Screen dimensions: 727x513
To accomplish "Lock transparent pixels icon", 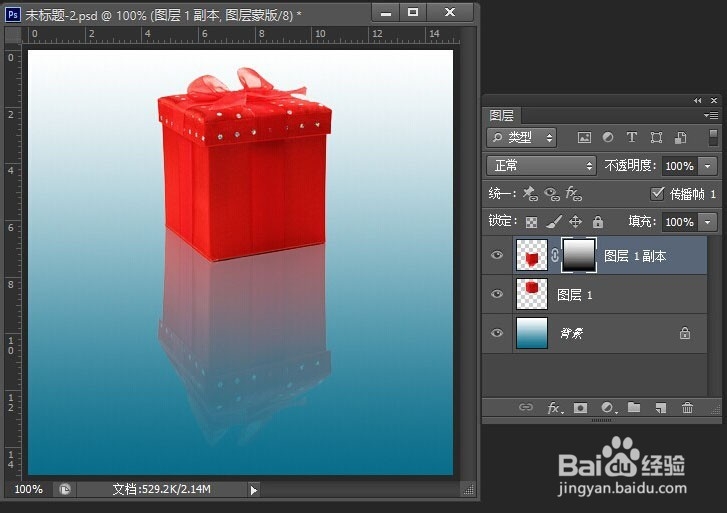I will tap(531, 222).
